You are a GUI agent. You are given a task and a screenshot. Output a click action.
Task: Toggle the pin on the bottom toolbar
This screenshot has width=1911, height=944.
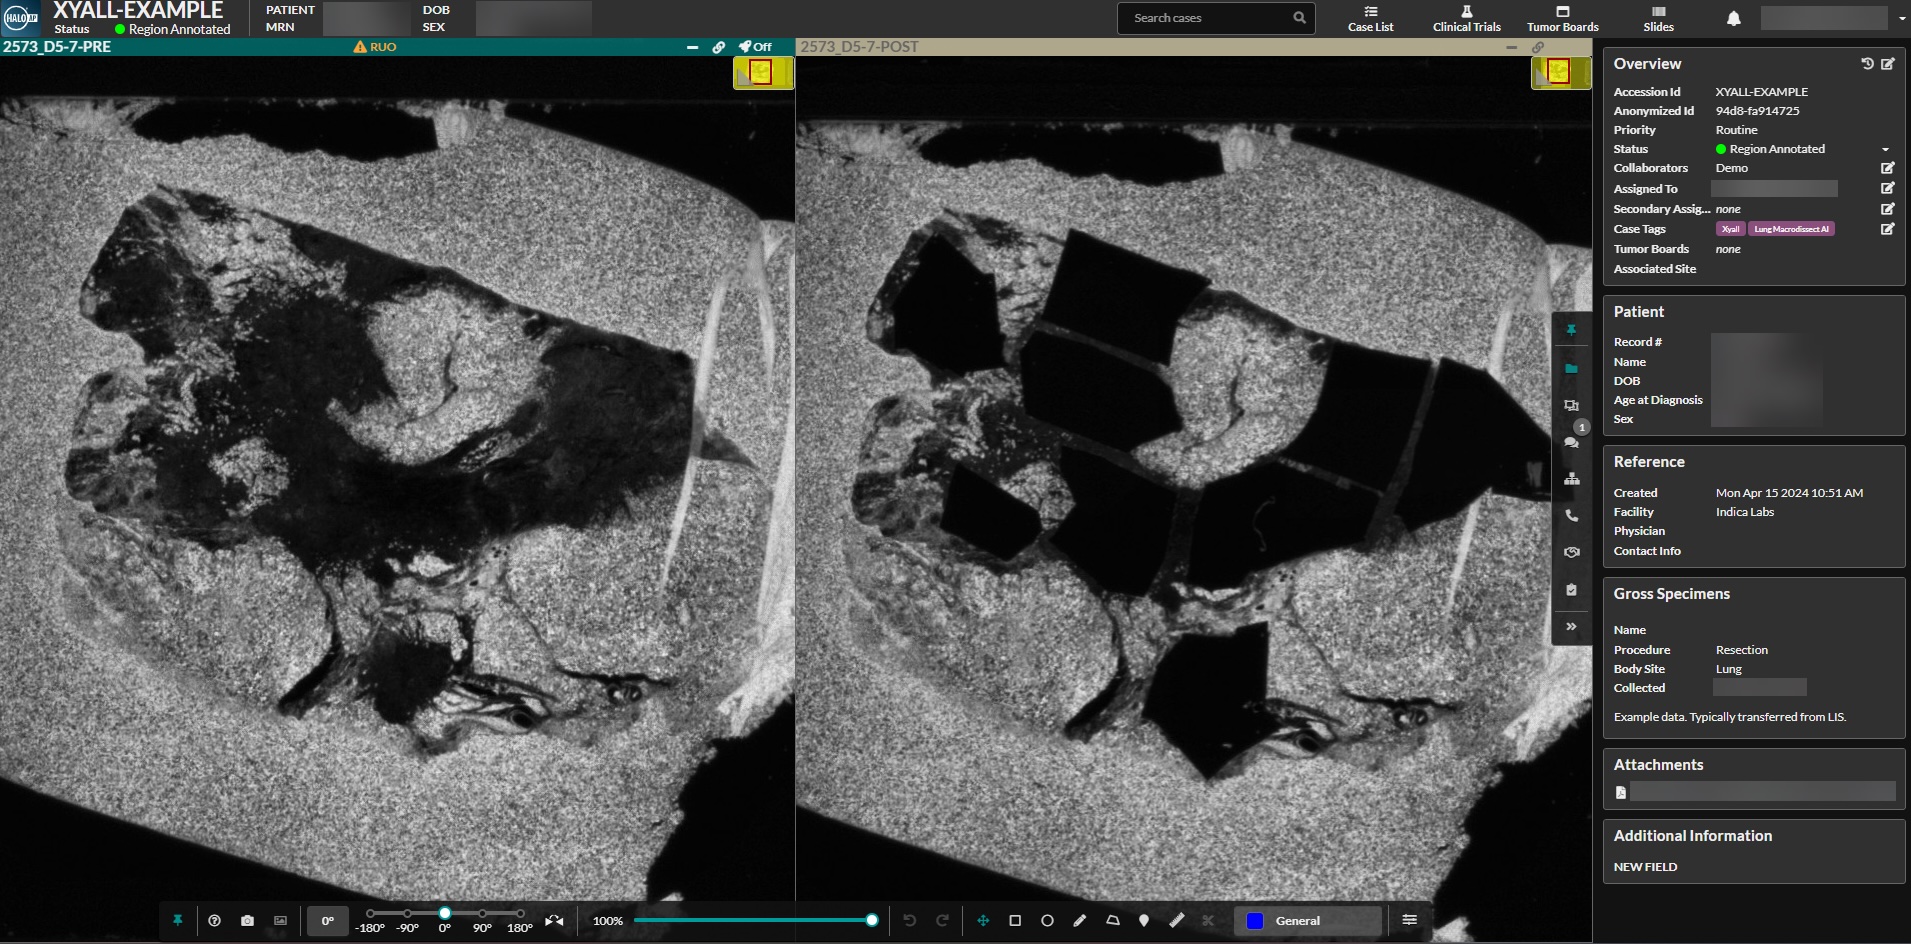pos(177,920)
